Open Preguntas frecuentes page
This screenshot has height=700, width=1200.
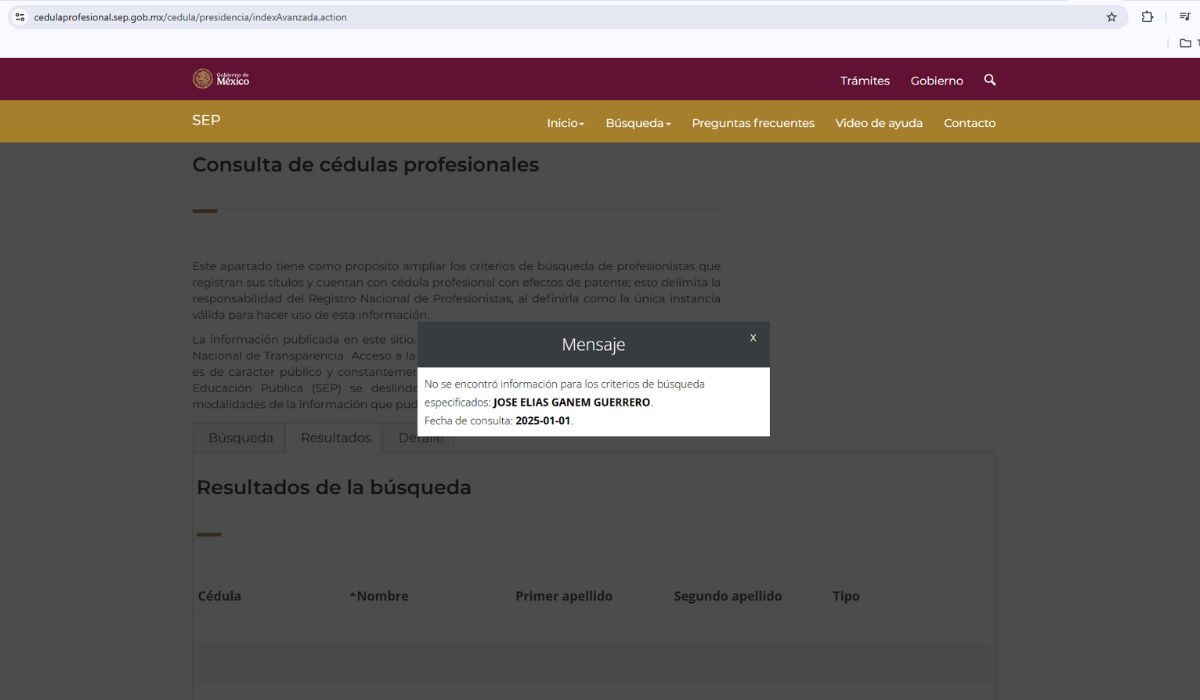[x=753, y=123]
